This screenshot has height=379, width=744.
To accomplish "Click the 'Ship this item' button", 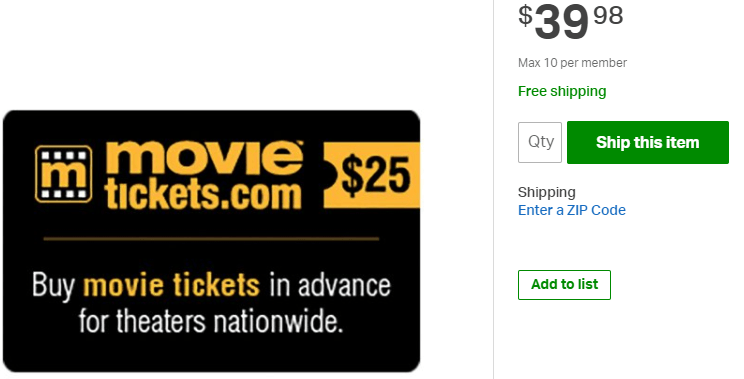I will click(648, 142).
